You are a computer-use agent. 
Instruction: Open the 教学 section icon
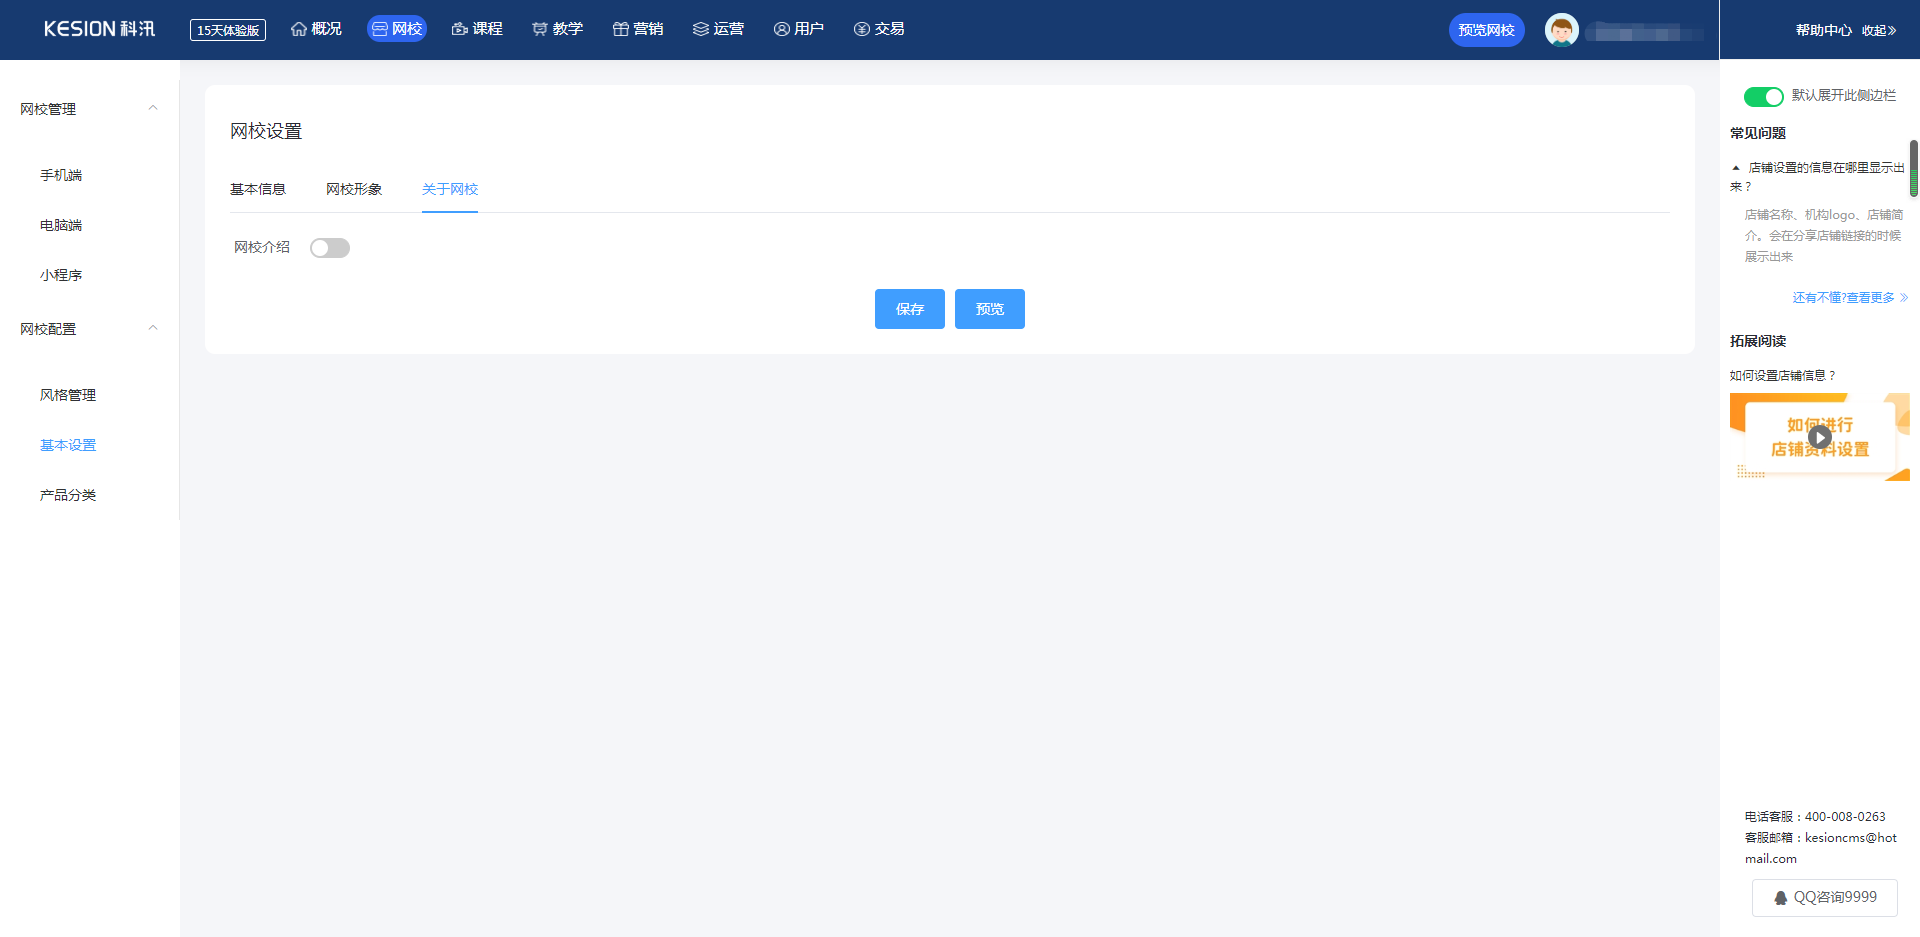click(x=540, y=29)
